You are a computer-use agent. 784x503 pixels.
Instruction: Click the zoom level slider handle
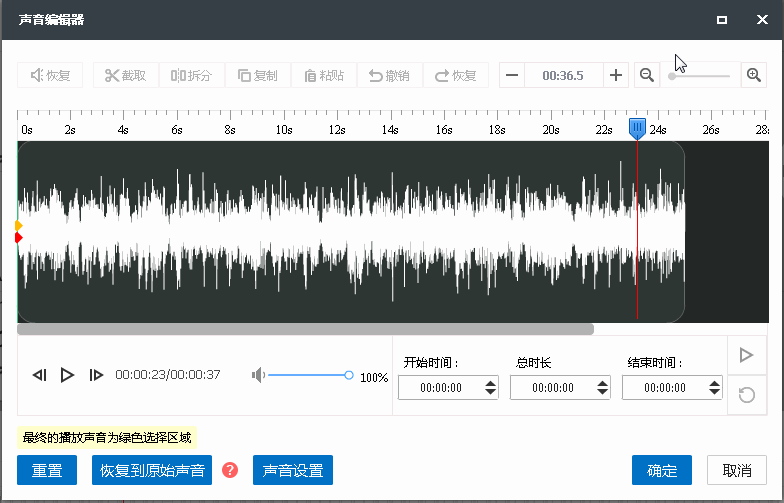click(x=672, y=76)
